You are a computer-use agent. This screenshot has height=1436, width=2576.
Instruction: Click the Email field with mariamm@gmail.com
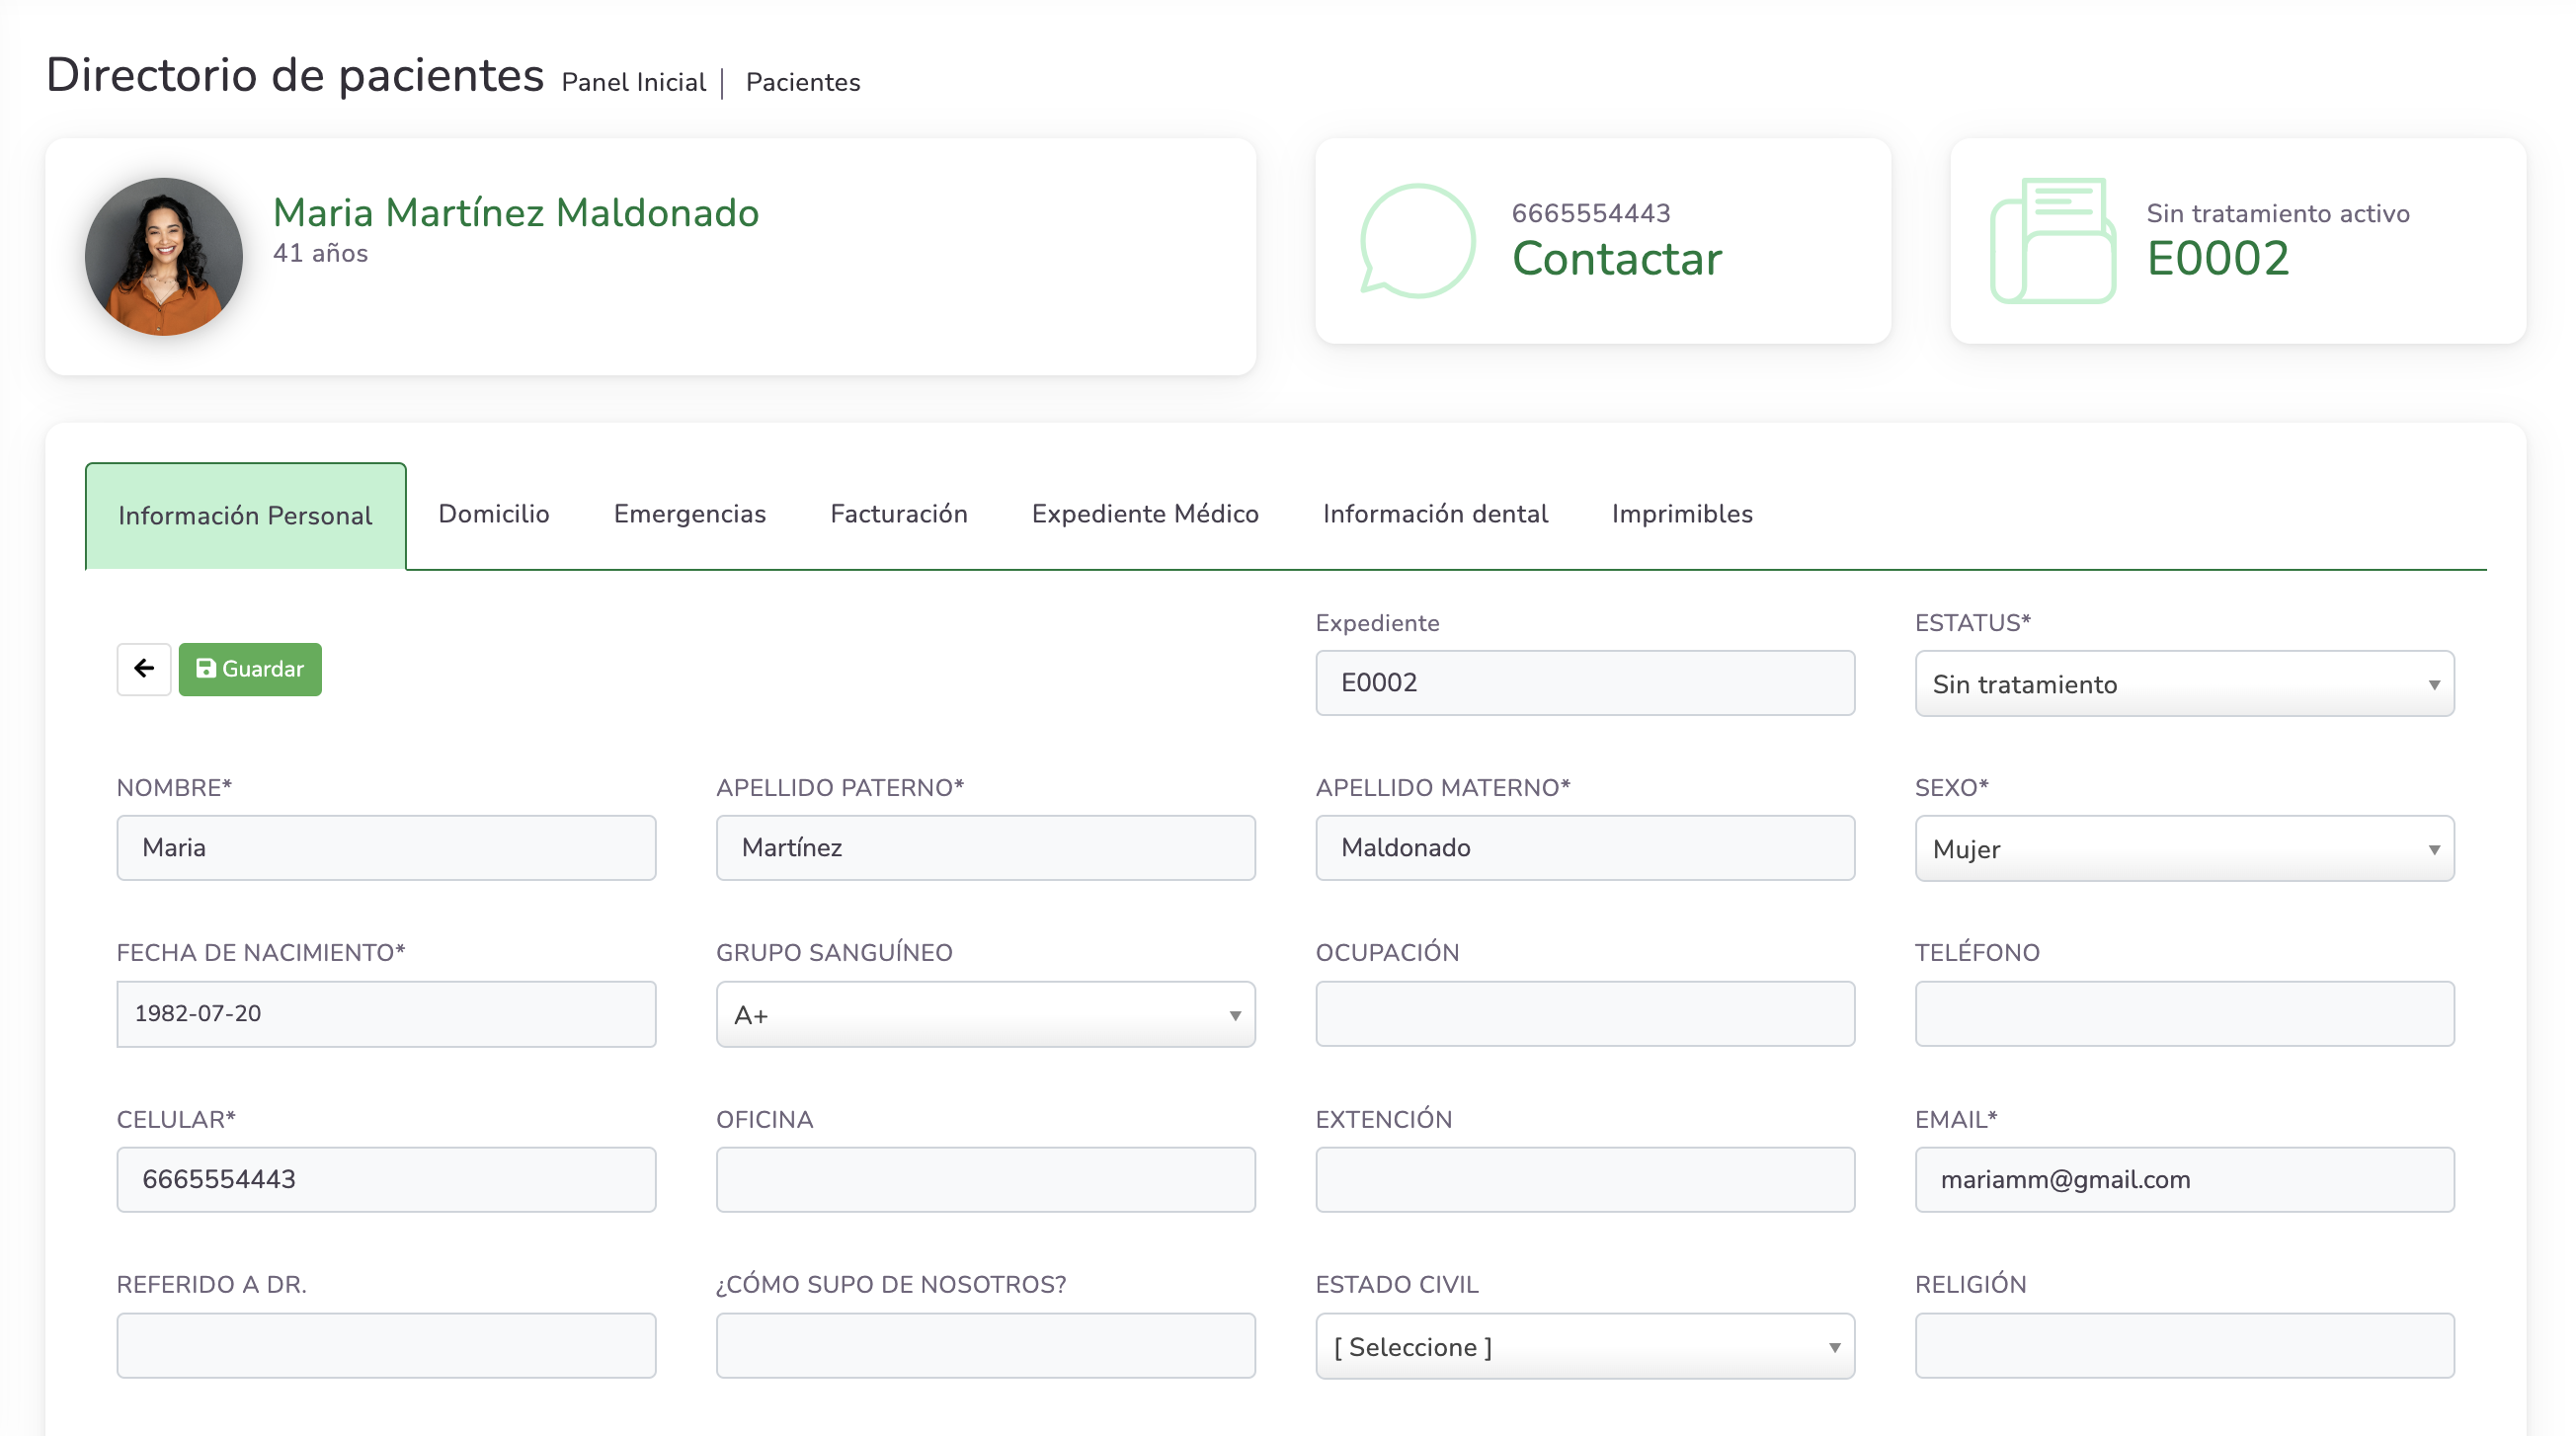click(2184, 1180)
